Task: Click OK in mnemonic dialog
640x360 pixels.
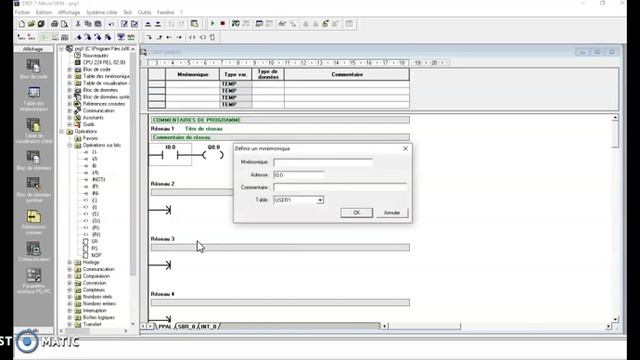Action: pos(356,213)
